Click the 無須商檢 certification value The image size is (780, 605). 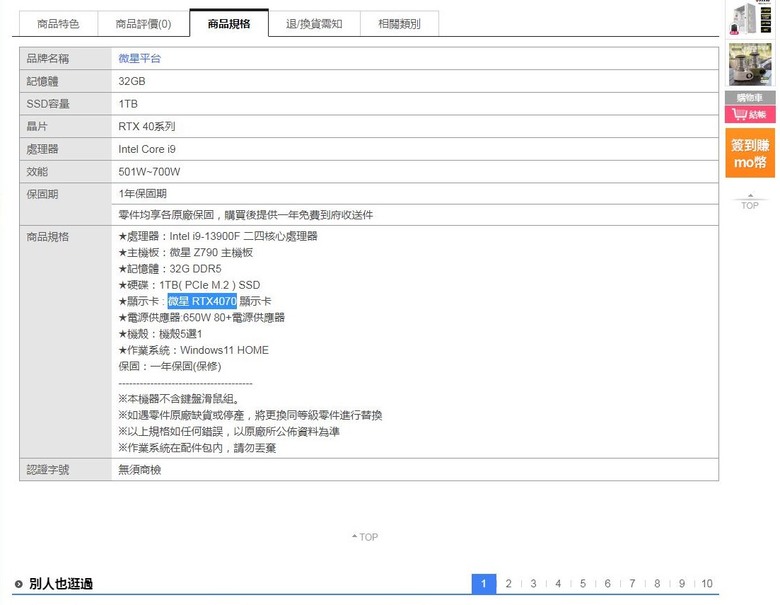pyautogui.click(x=140, y=470)
